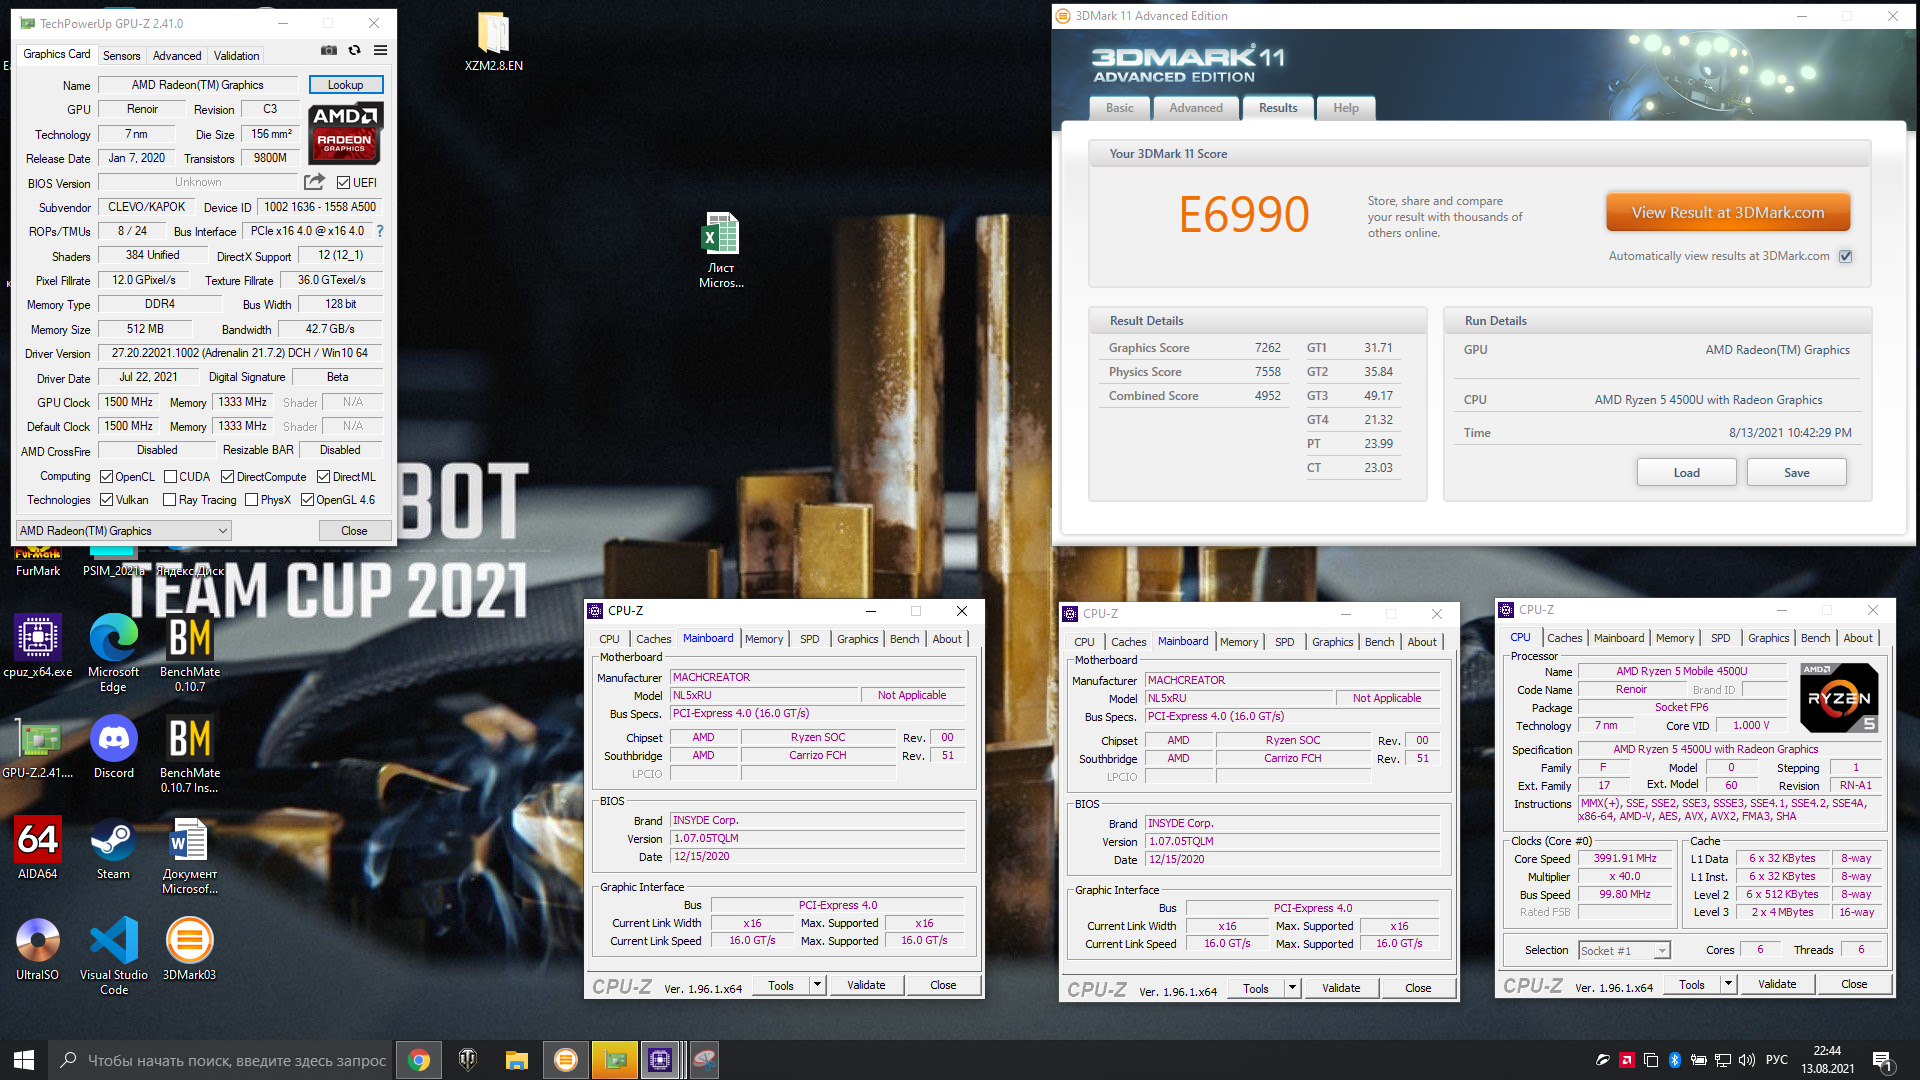Open Visual Studio Code shortcut
The image size is (1920, 1080).
[x=113, y=957]
